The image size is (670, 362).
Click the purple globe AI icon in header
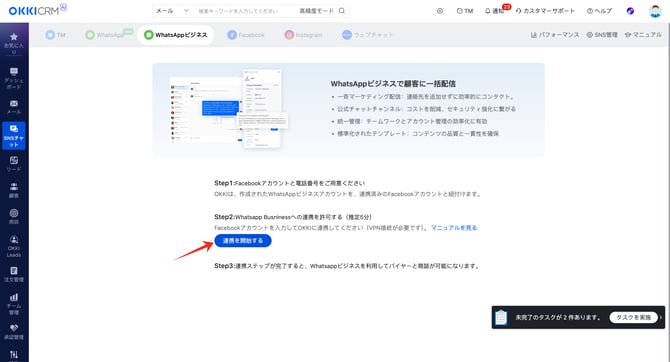pyautogui.click(x=630, y=11)
